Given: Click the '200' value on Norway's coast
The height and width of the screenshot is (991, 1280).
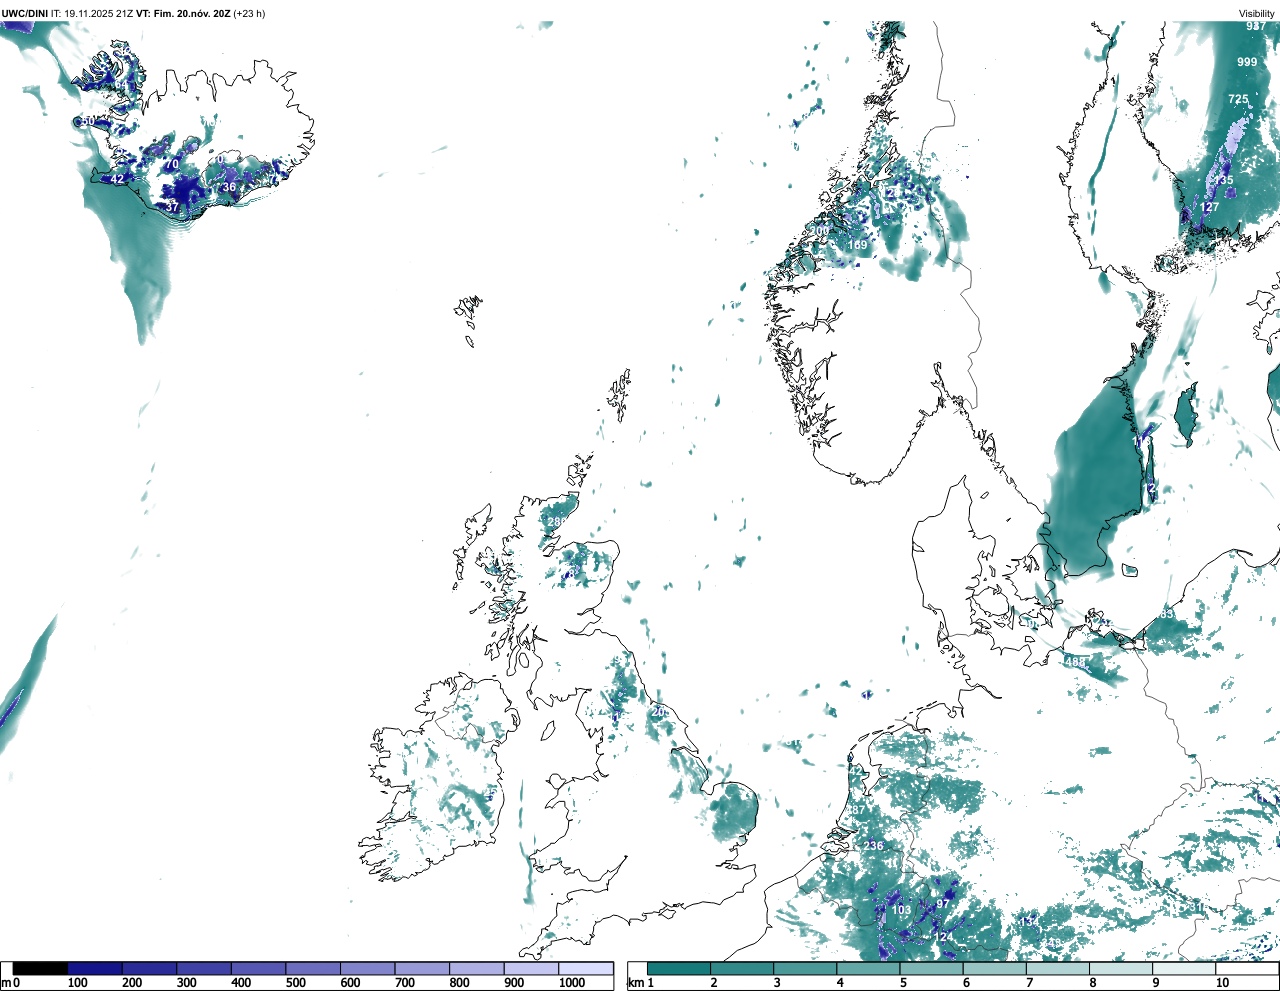Looking at the screenshot, I should point(819,231).
